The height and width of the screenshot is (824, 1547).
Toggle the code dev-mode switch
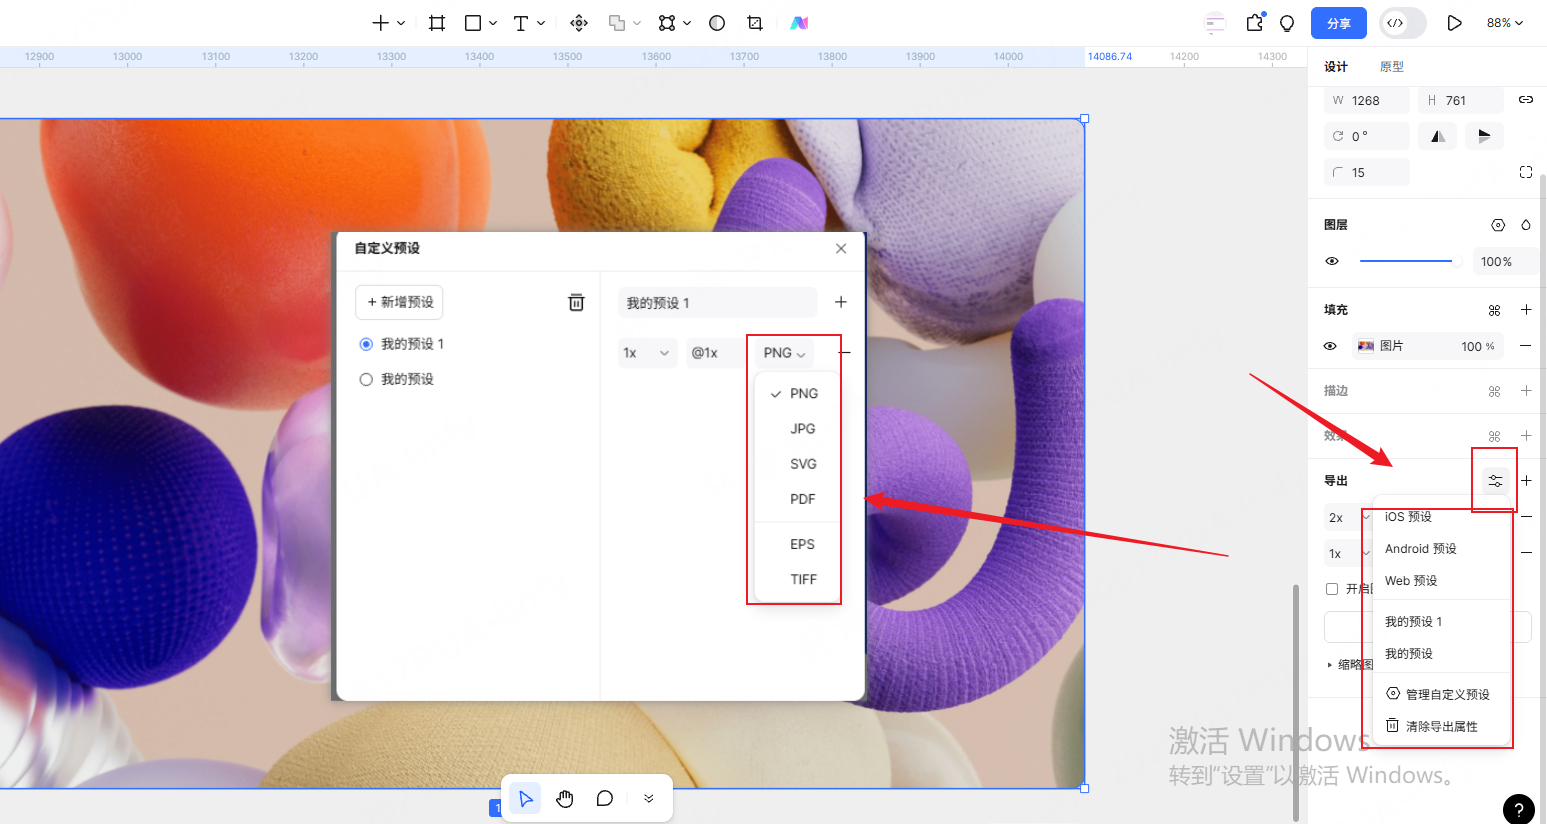pyautogui.click(x=1402, y=23)
